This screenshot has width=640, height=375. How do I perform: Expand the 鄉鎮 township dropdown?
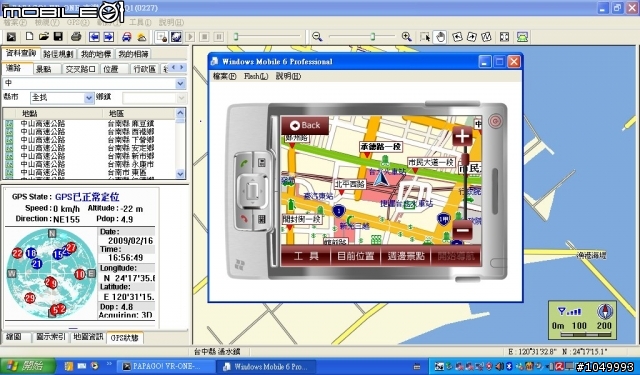coord(182,98)
